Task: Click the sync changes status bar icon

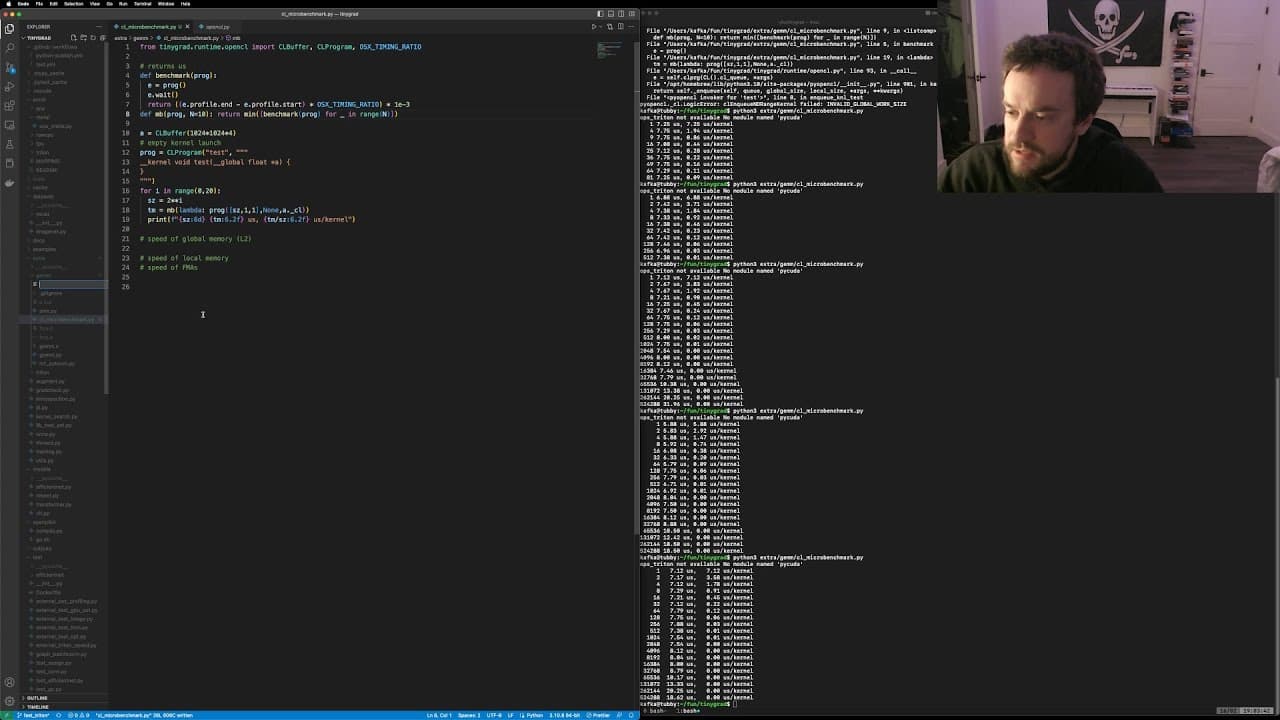Action: (x=61, y=715)
